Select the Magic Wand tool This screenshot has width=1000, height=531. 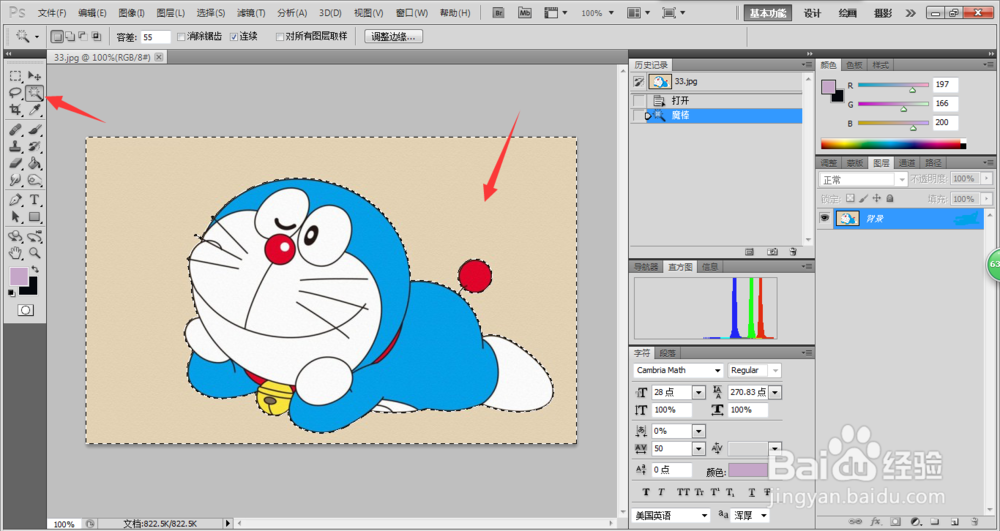tap(34, 93)
